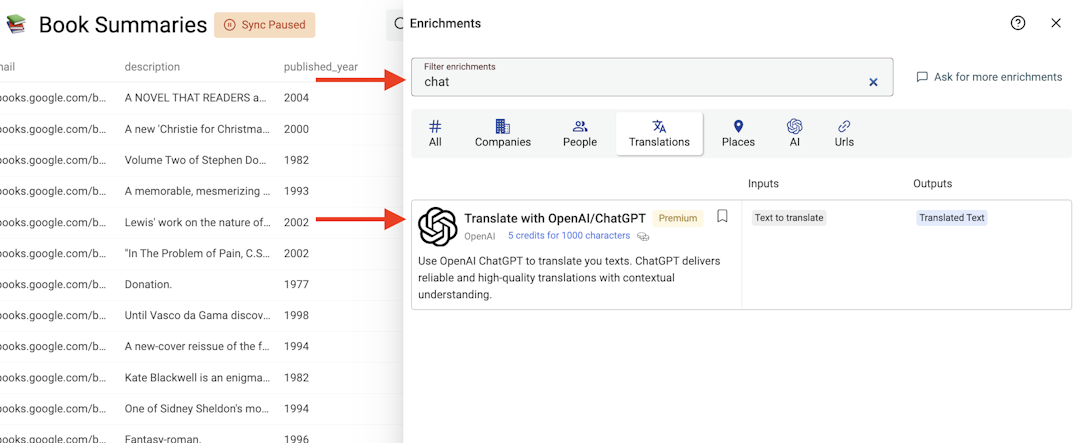The height and width of the screenshot is (443, 1080).
Task: Show the Urls enrichments tab
Action: pos(844,134)
